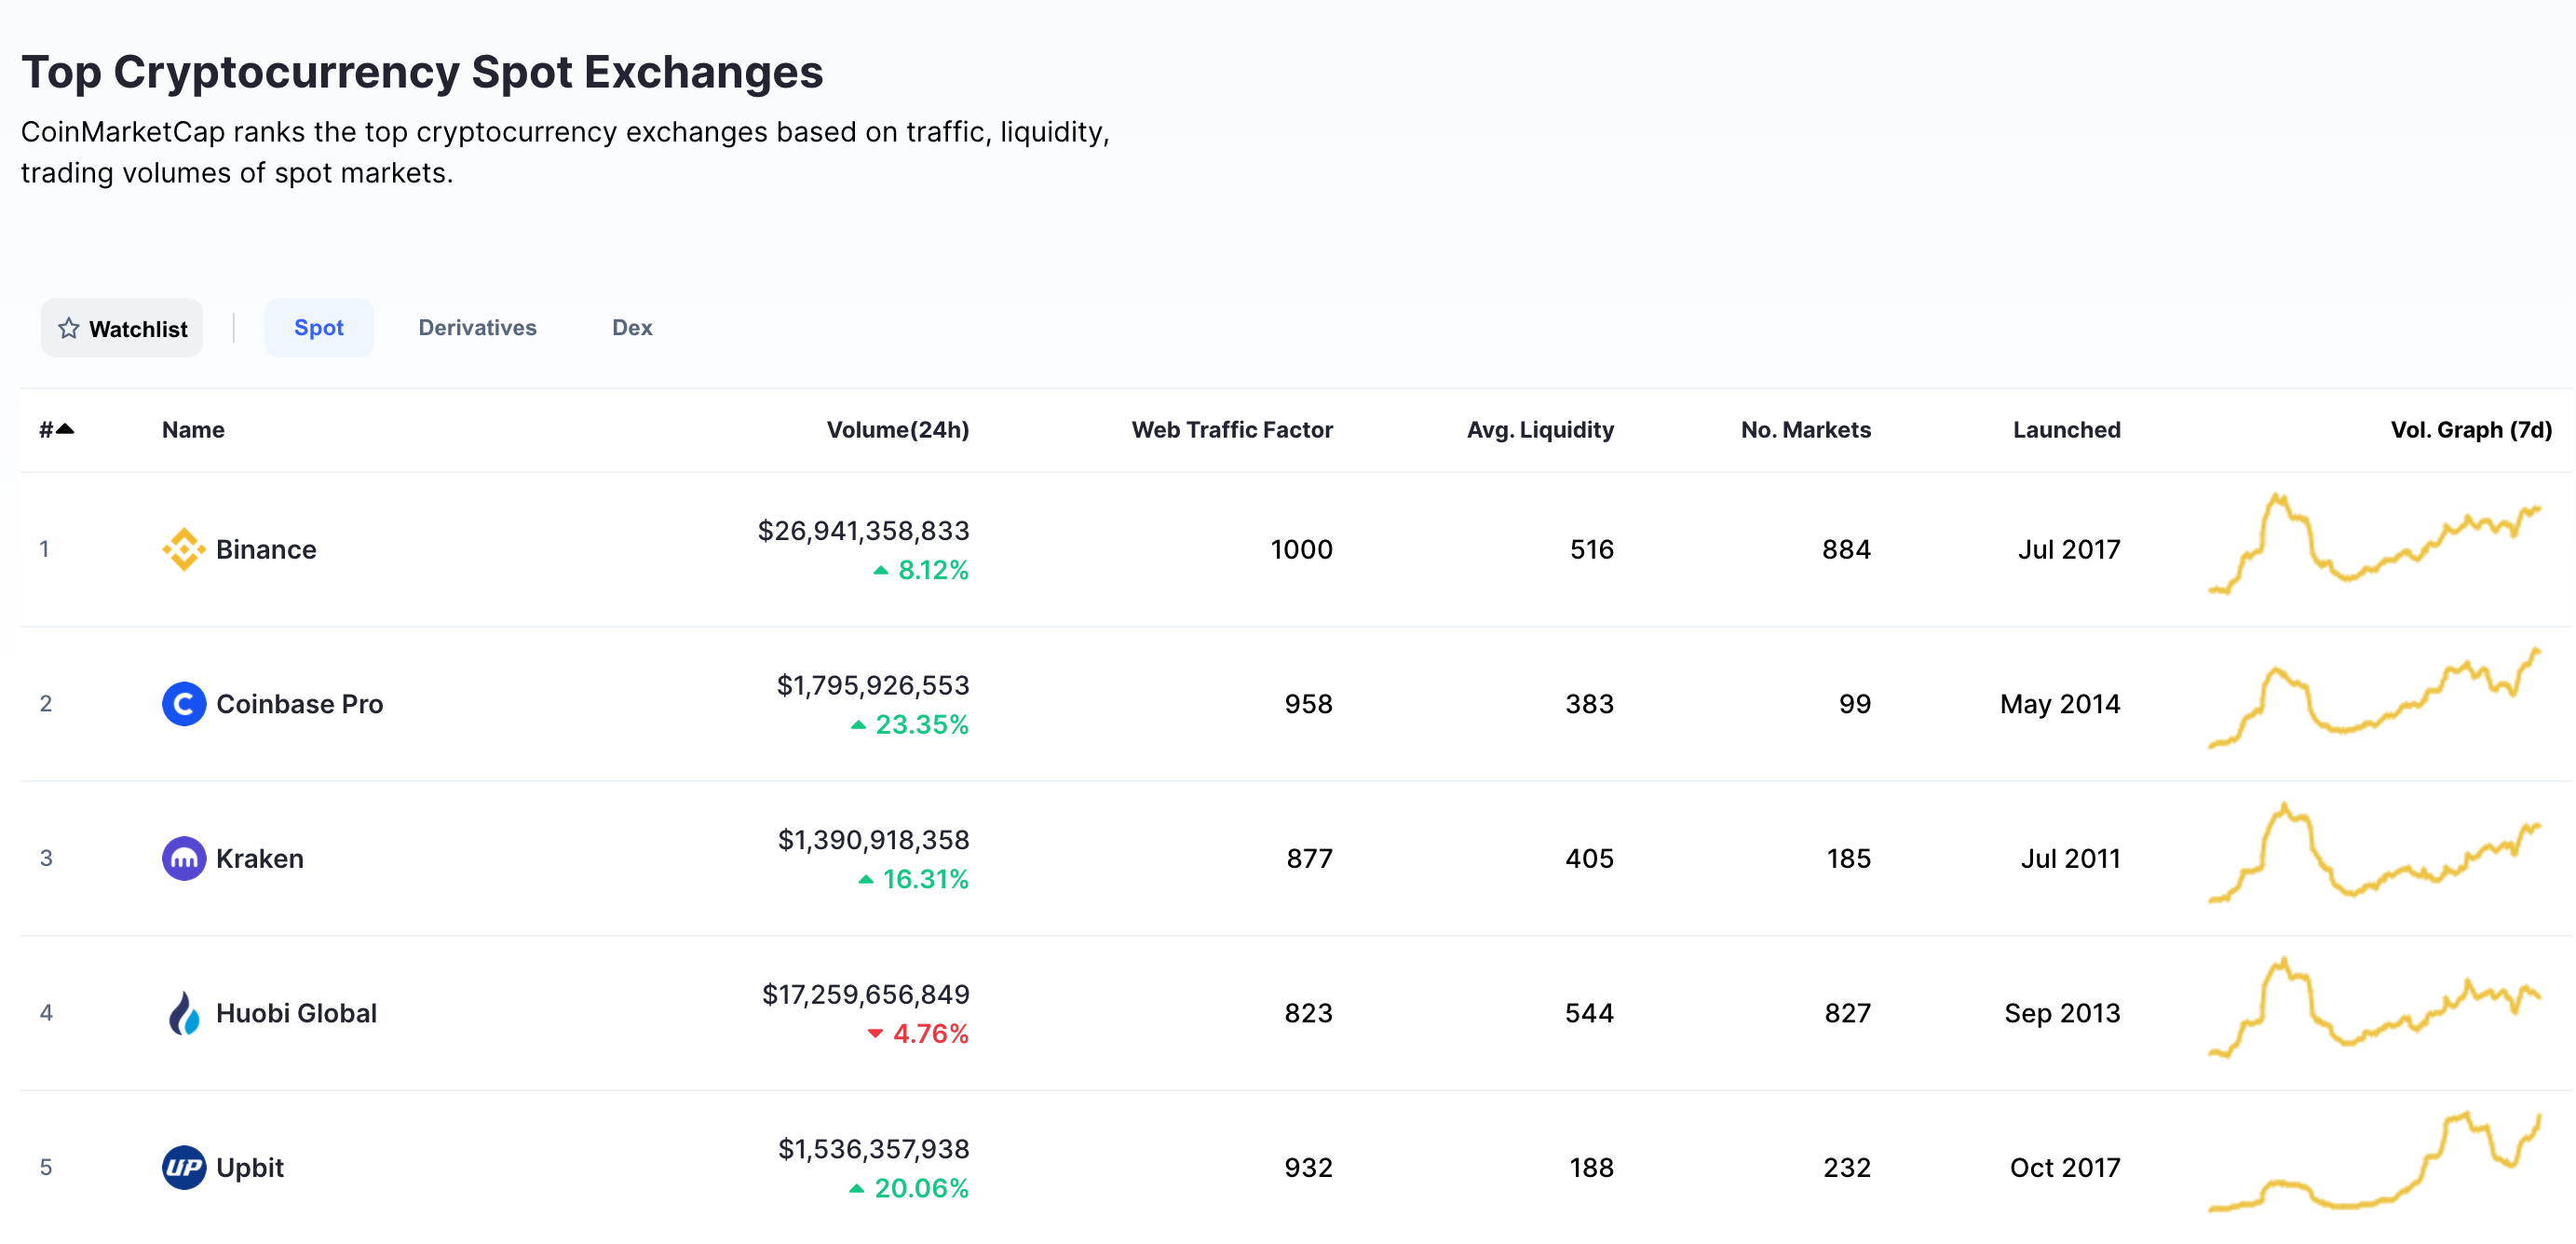Open the Upbit exchange page
The width and height of the screenshot is (2576, 1244).
click(x=249, y=1167)
